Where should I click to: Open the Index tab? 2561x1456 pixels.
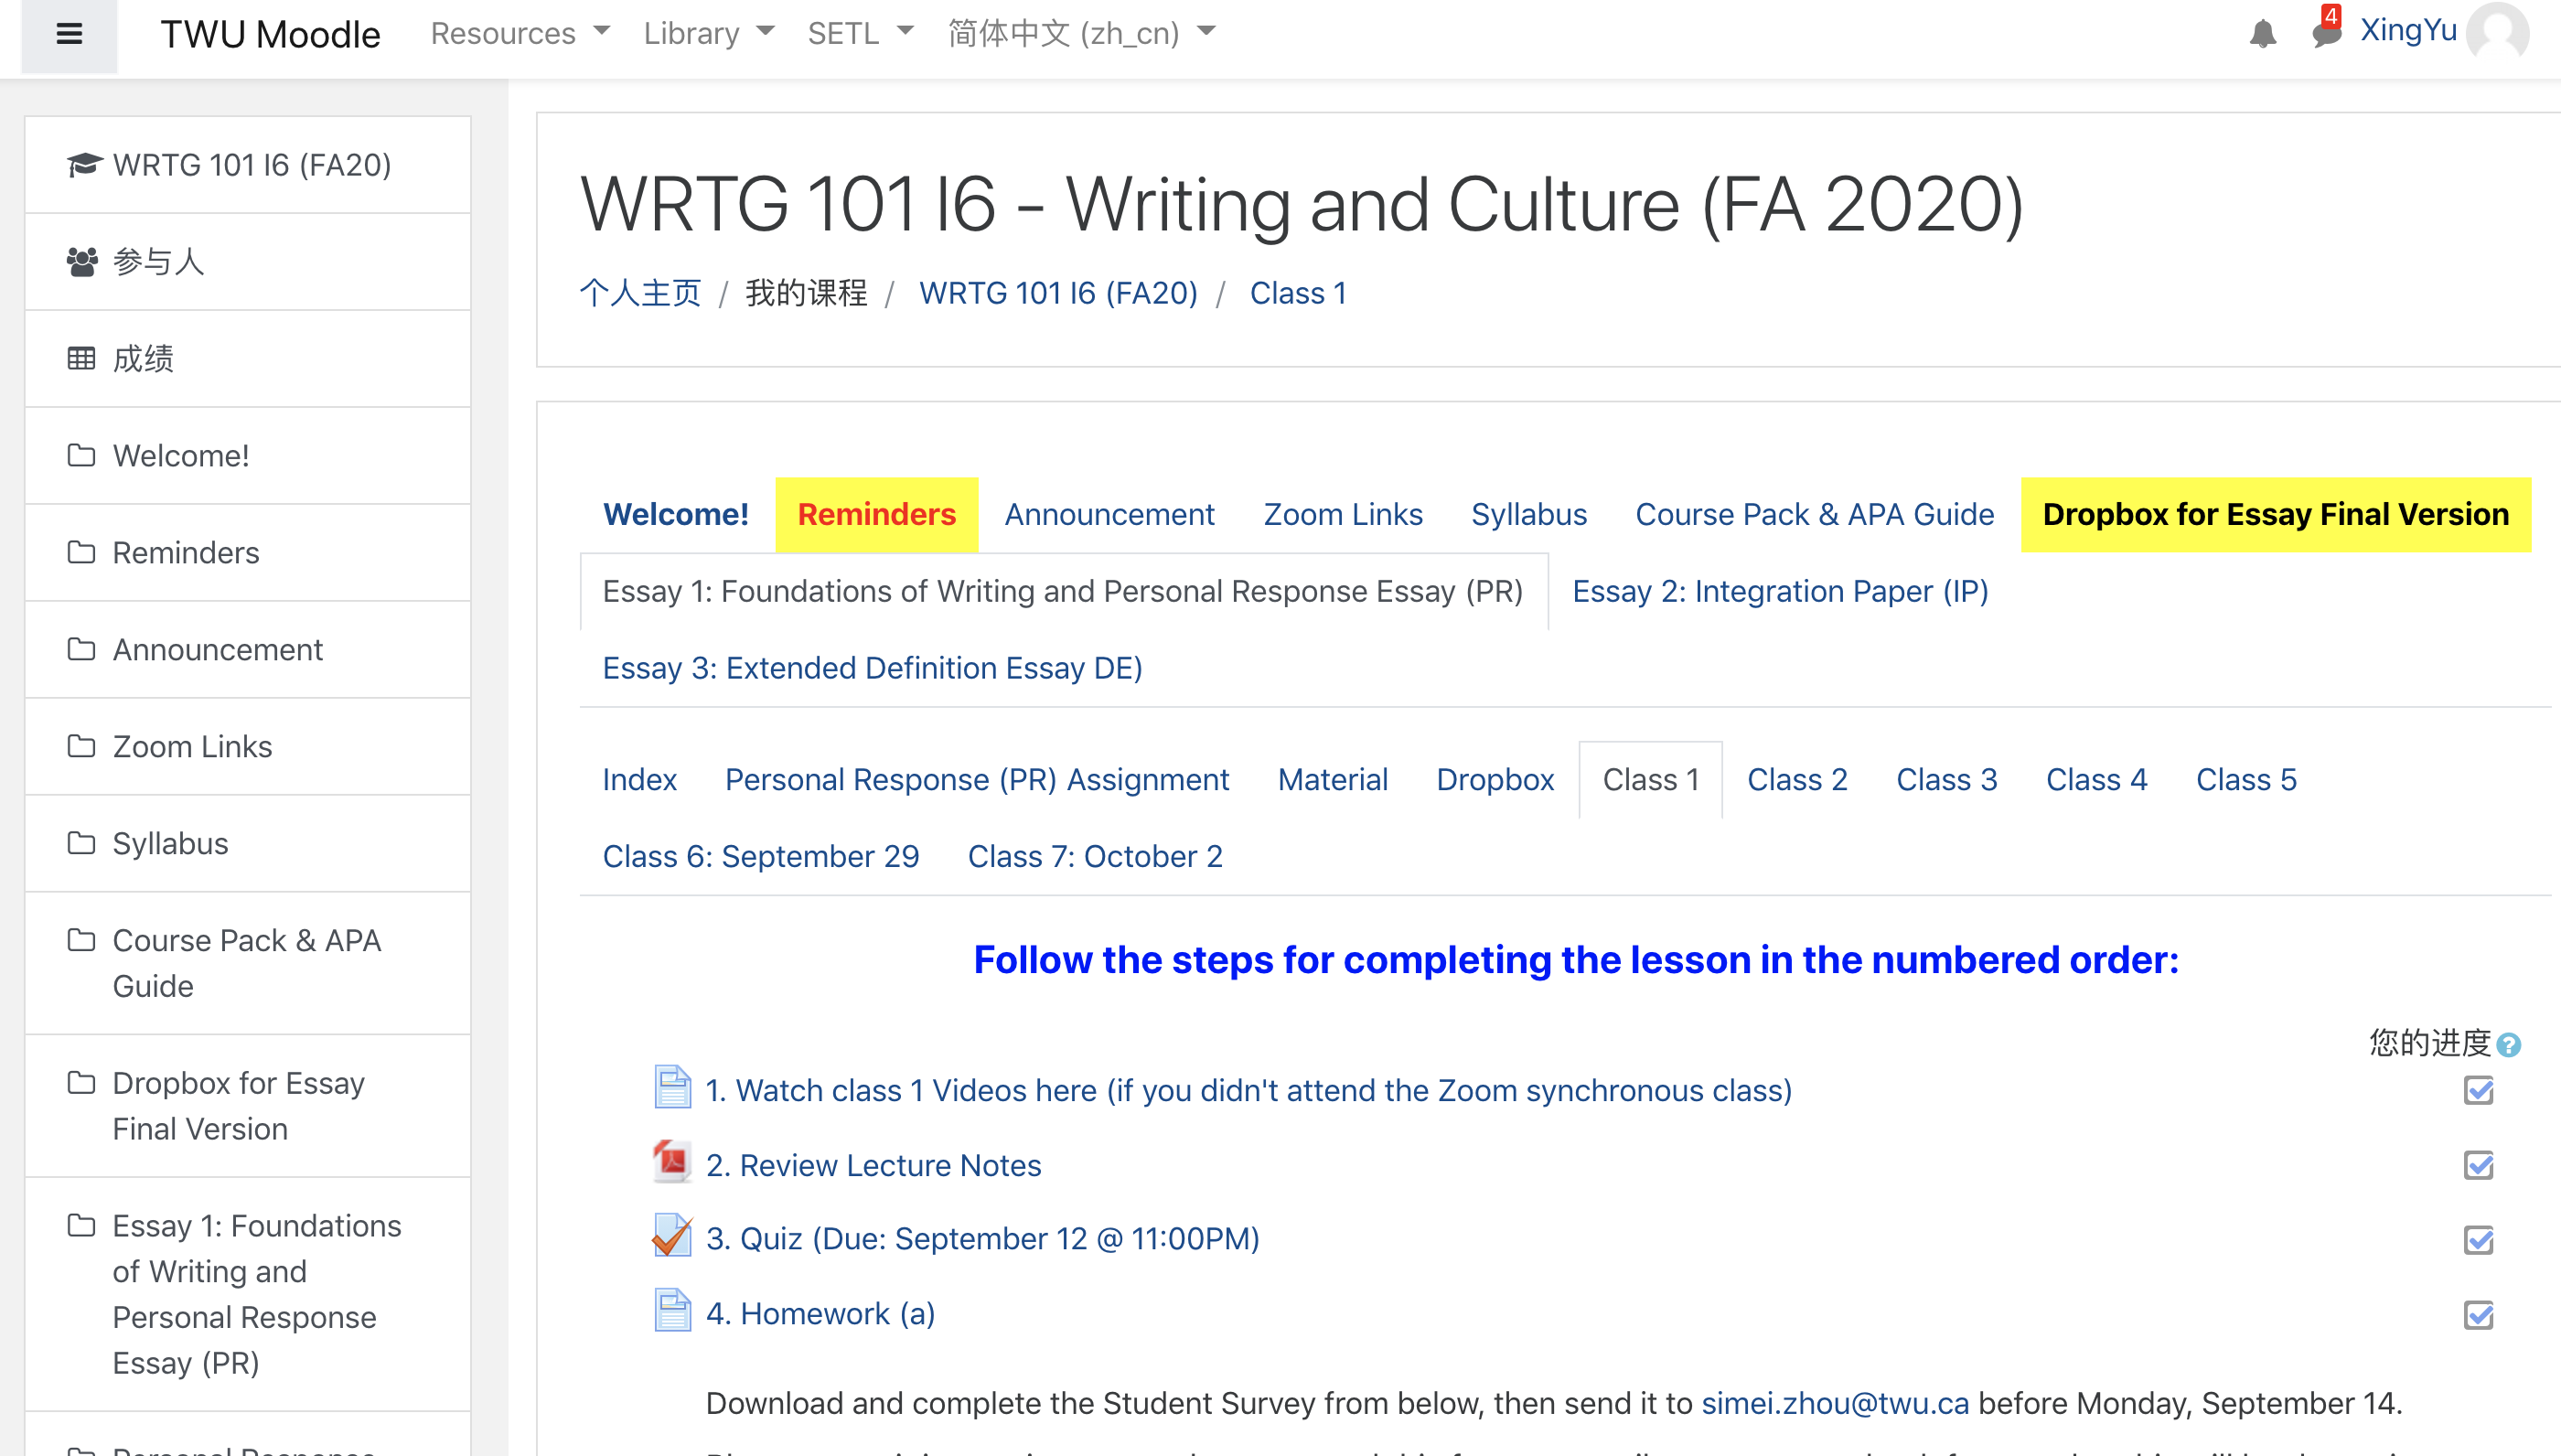pos(639,779)
